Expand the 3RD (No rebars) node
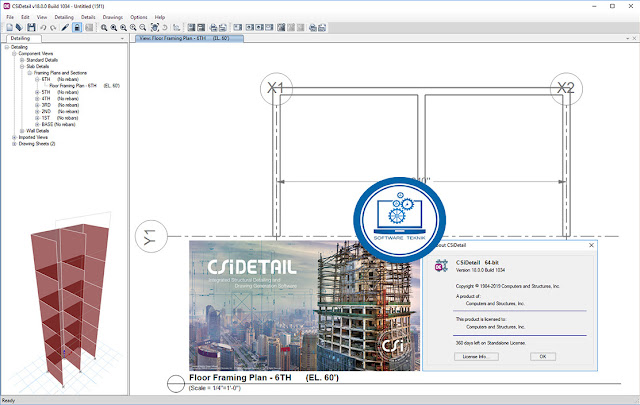Screen dimensions: 640x405 coord(37,105)
